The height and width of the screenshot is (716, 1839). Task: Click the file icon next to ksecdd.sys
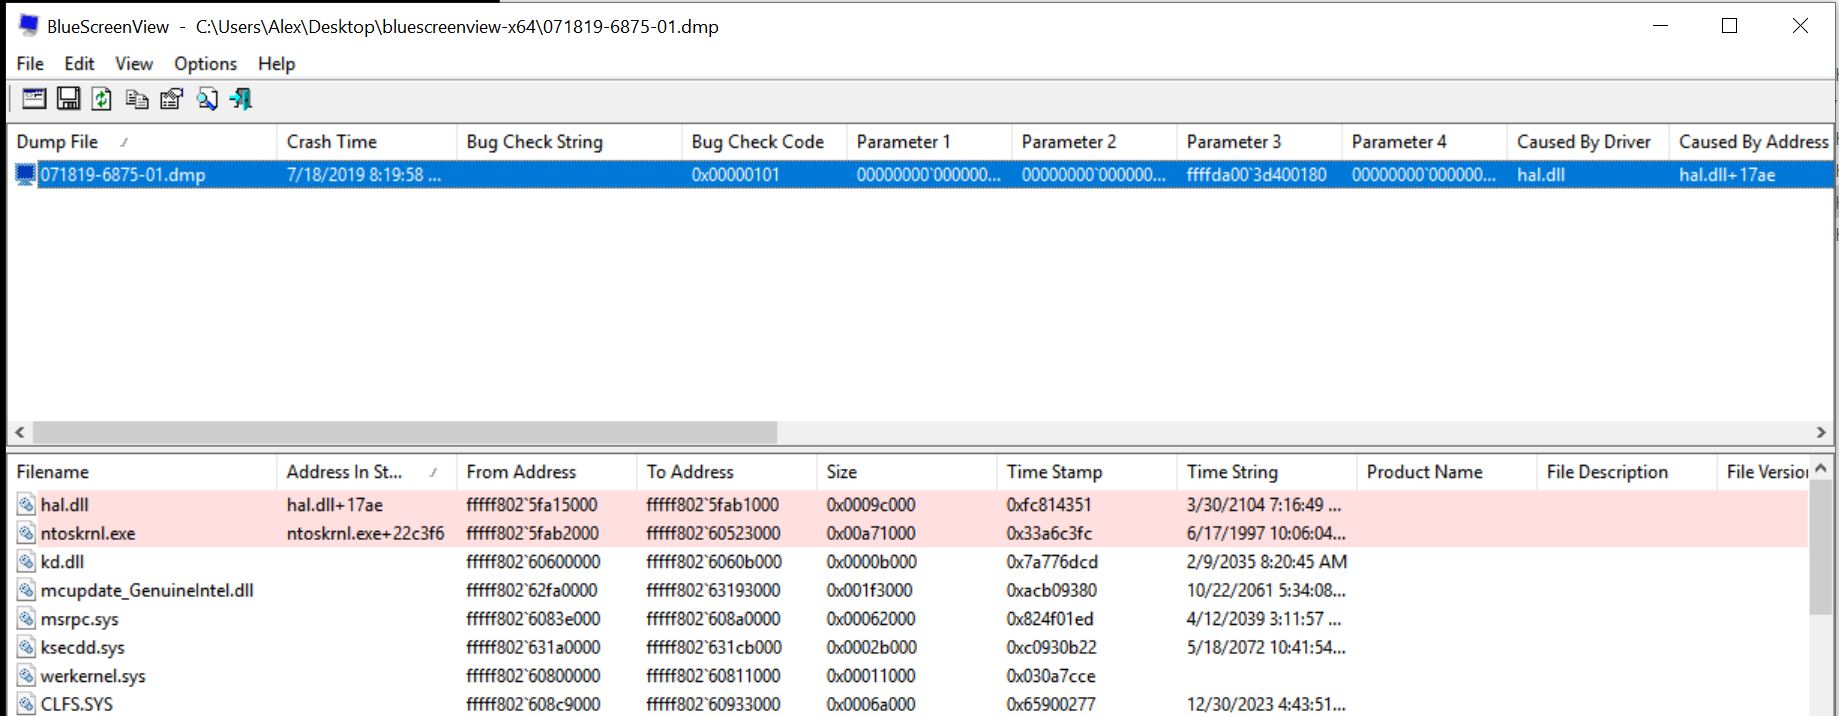[x=27, y=647]
